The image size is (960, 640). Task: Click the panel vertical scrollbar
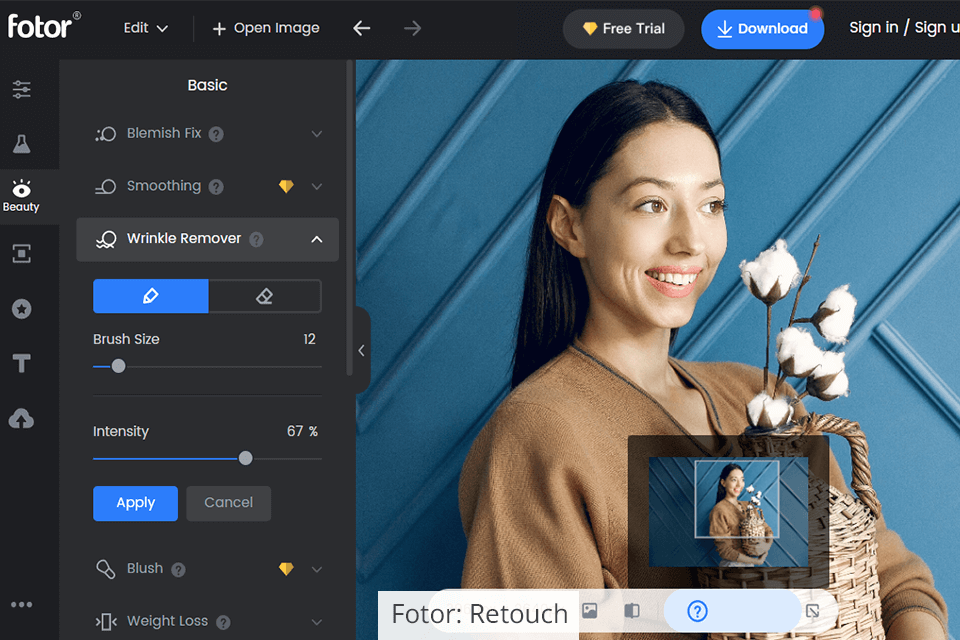click(350, 218)
